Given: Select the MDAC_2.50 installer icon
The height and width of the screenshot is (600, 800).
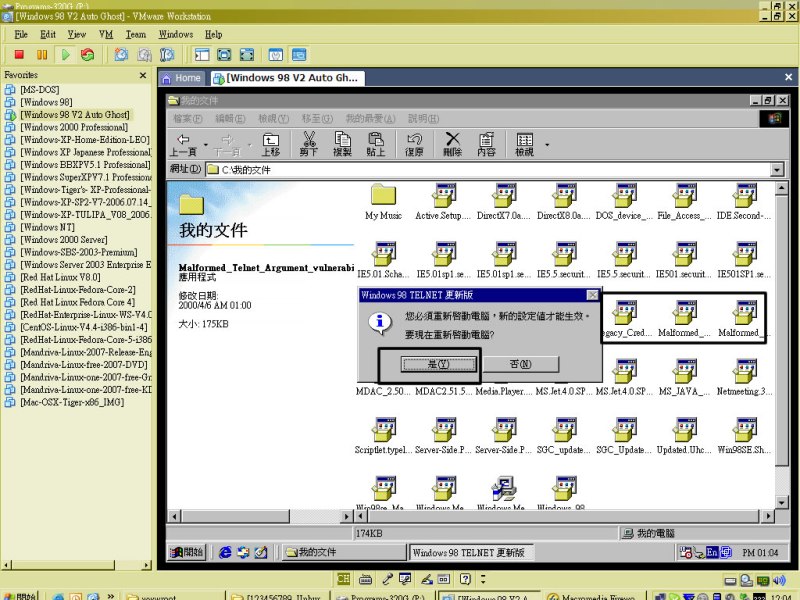Looking at the screenshot, I should point(383,391).
